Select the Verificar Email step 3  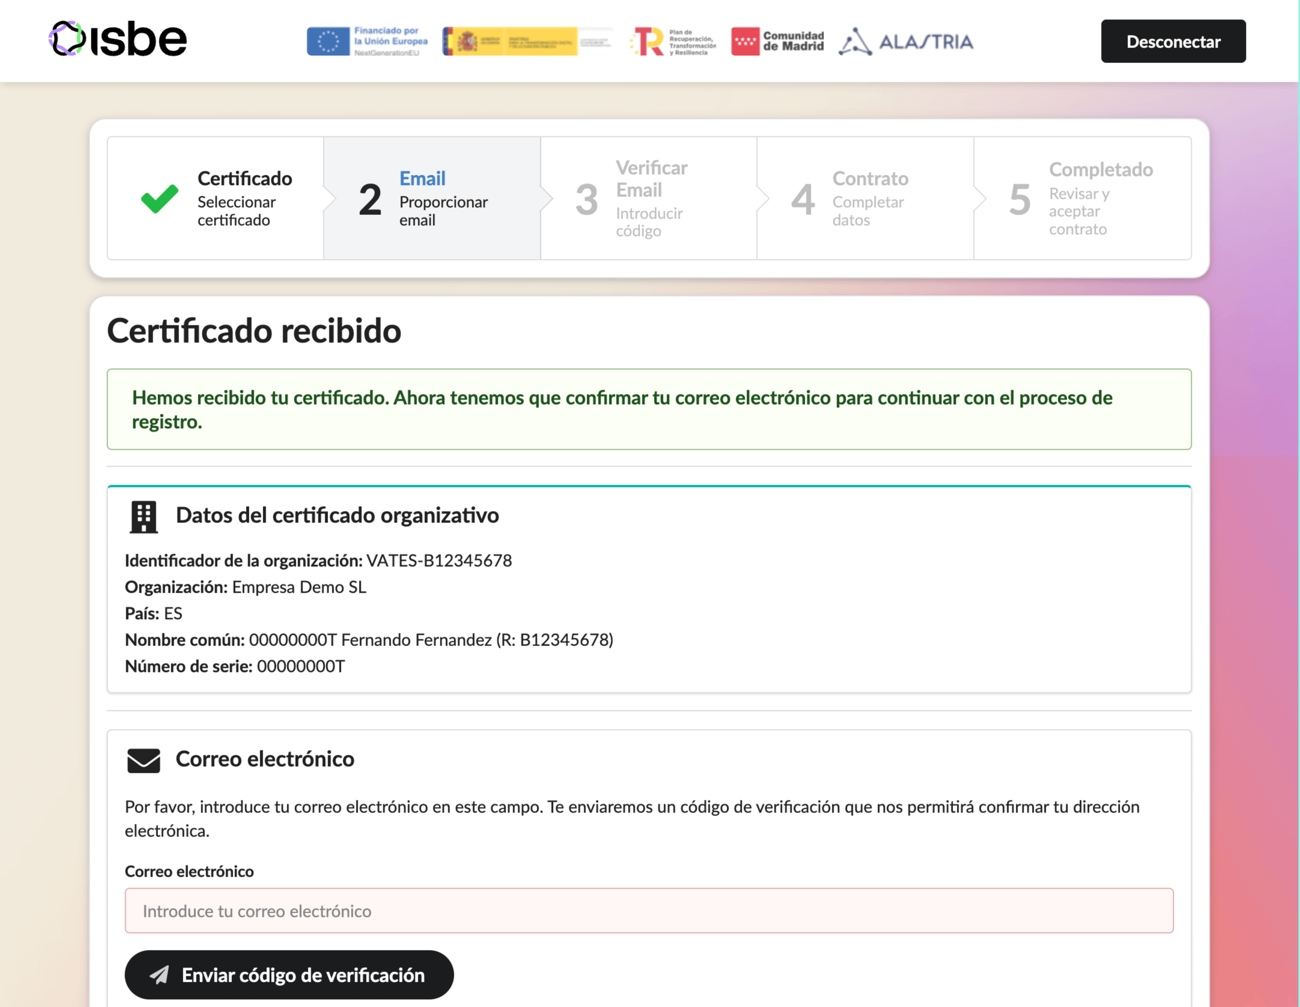coord(649,198)
